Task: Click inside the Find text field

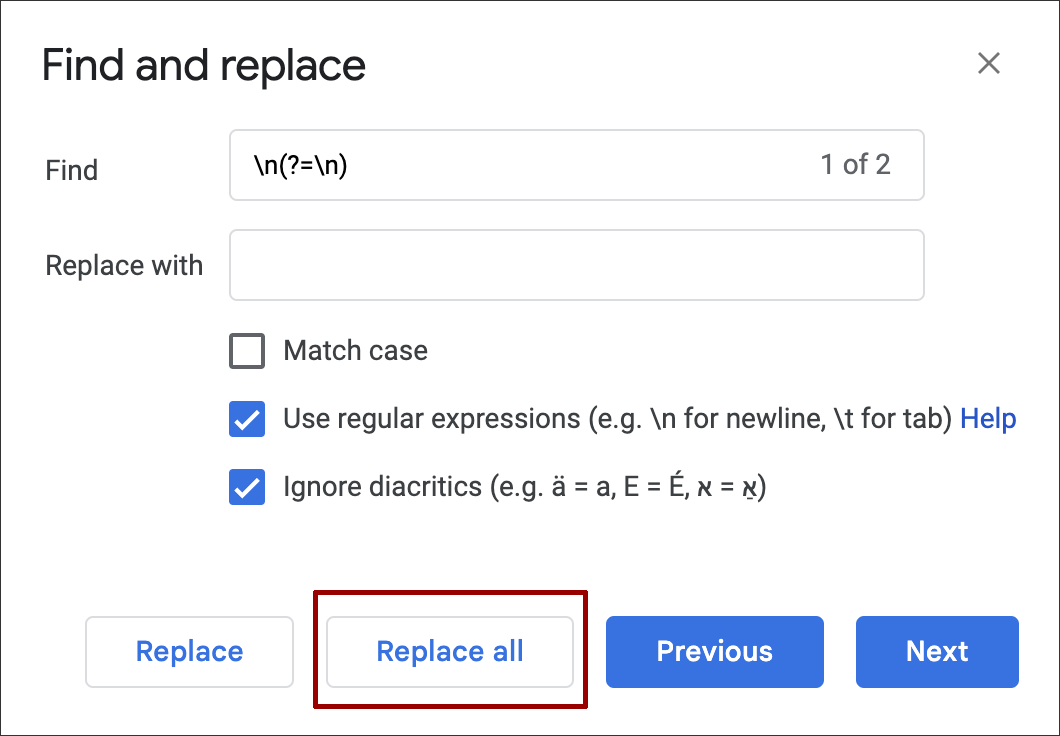Action: (560, 165)
